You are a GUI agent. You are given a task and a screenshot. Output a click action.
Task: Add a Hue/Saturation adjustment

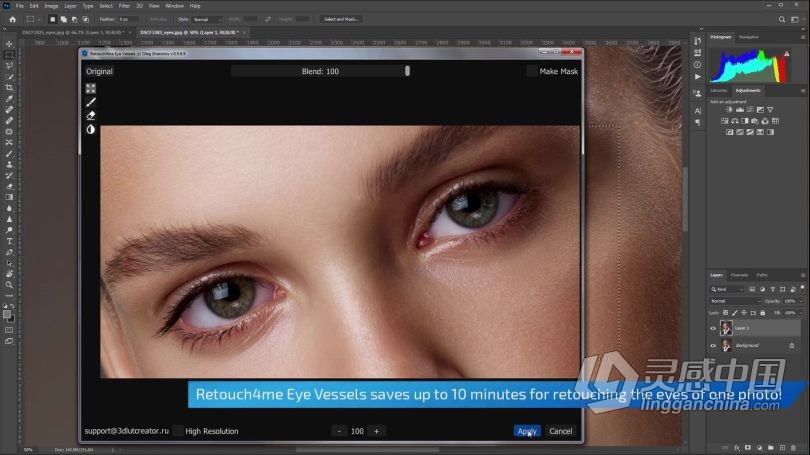(724, 121)
